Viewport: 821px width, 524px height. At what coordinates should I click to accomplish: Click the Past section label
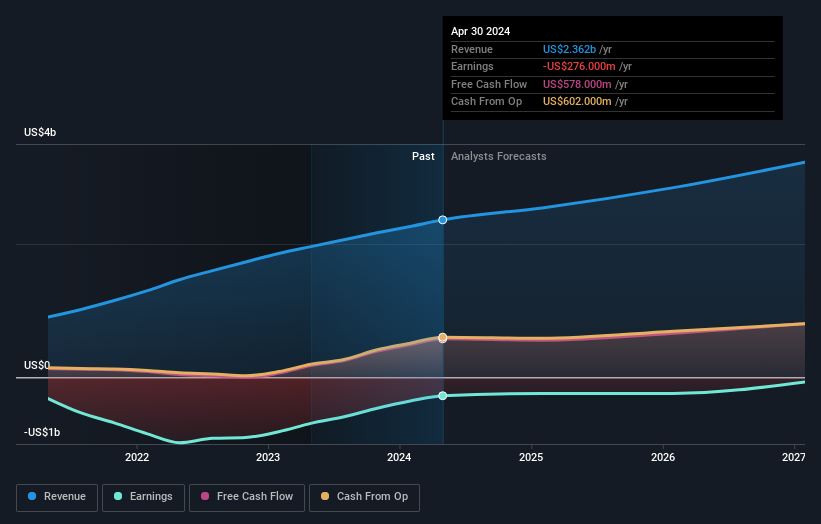(423, 157)
